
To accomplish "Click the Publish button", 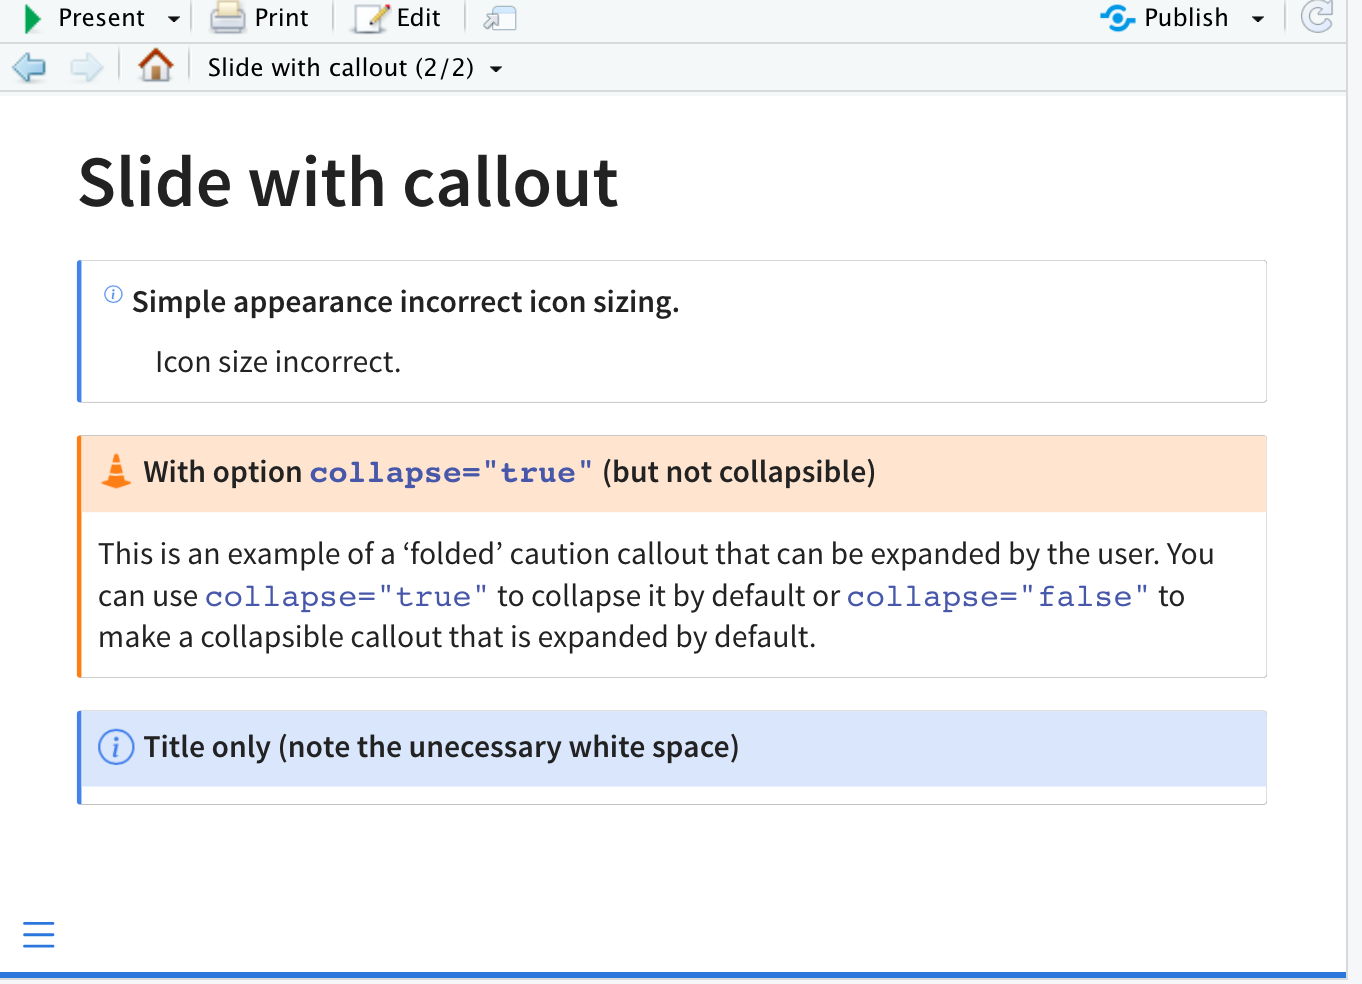I will click(1165, 18).
